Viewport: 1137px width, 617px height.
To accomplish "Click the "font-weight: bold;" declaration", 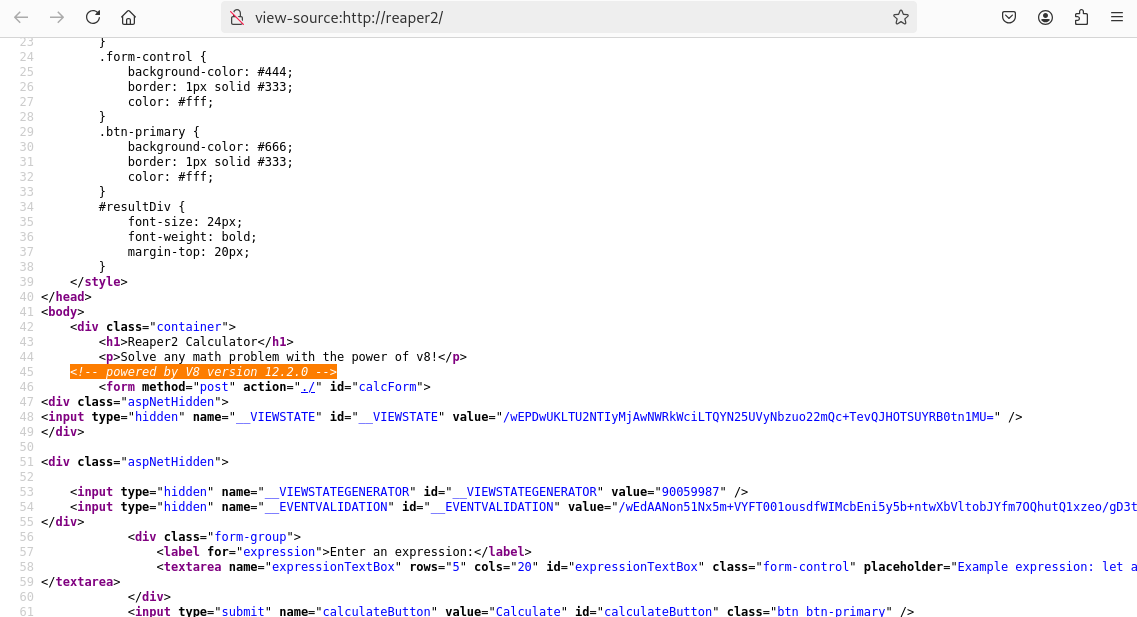I will [x=192, y=237].
